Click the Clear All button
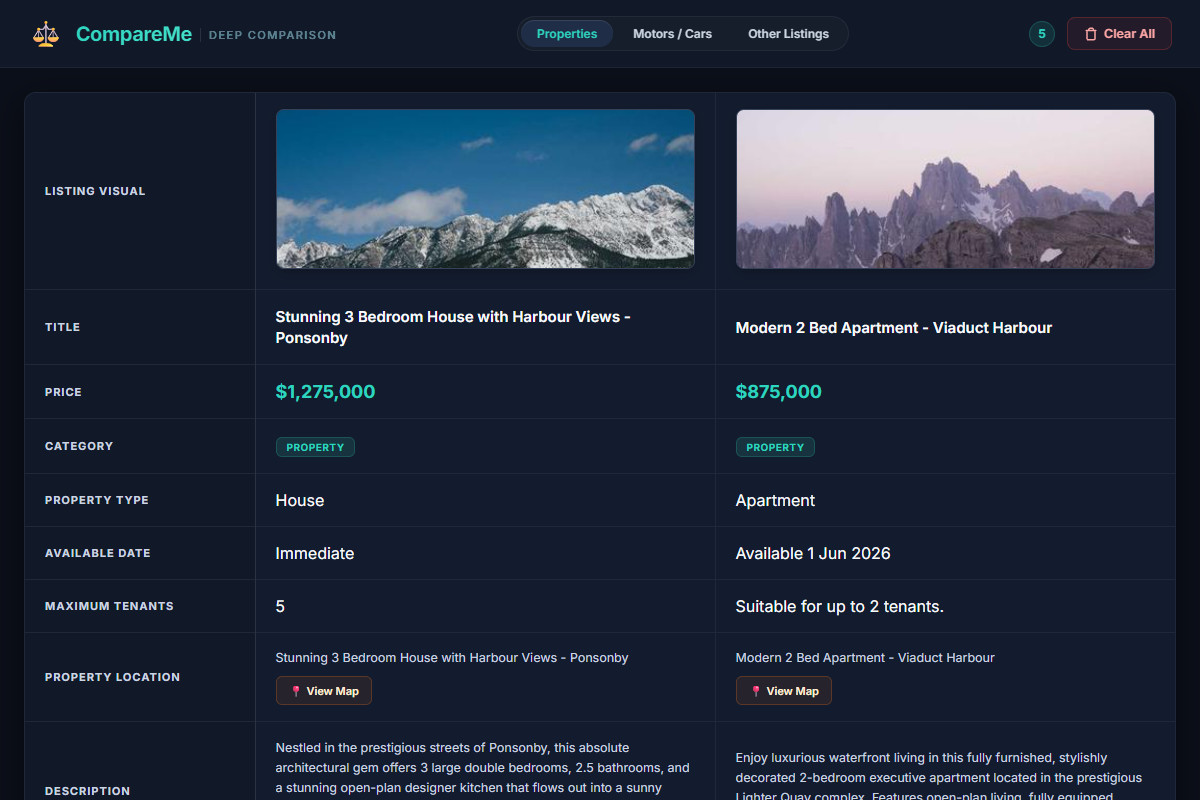1200x800 pixels. pos(1119,34)
